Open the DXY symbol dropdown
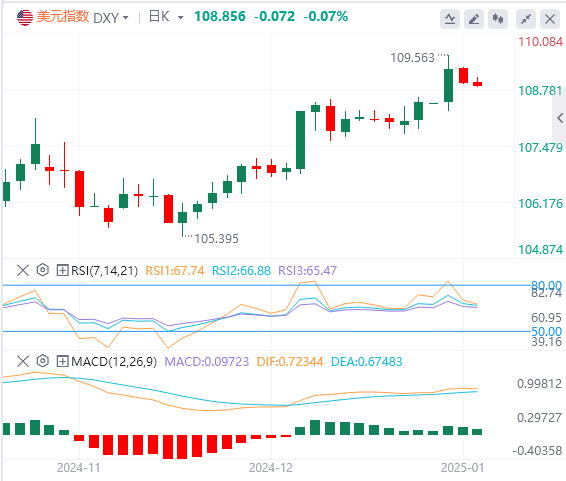This screenshot has height=481, width=566. click(111, 18)
